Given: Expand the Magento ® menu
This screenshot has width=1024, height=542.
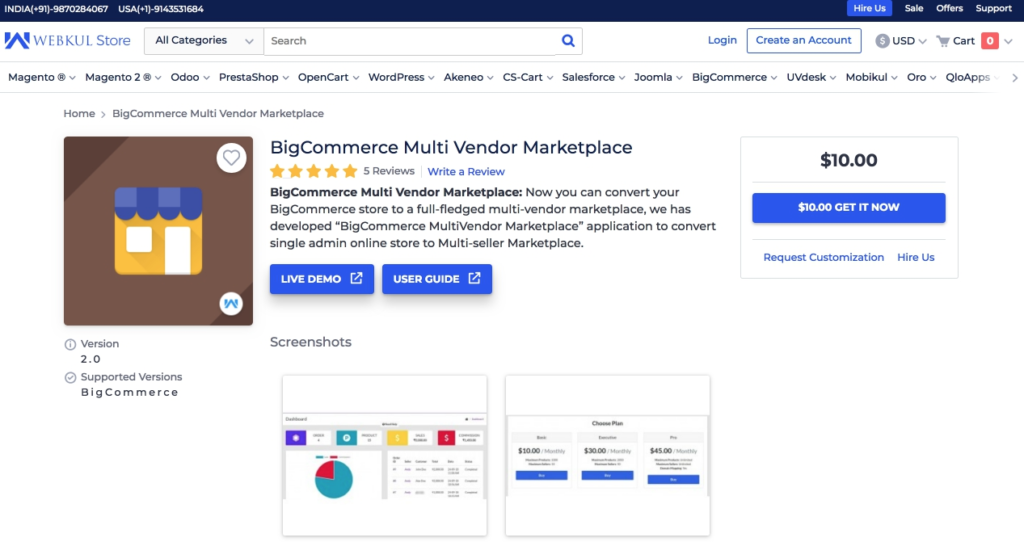Looking at the screenshot, I should point(42,77).
